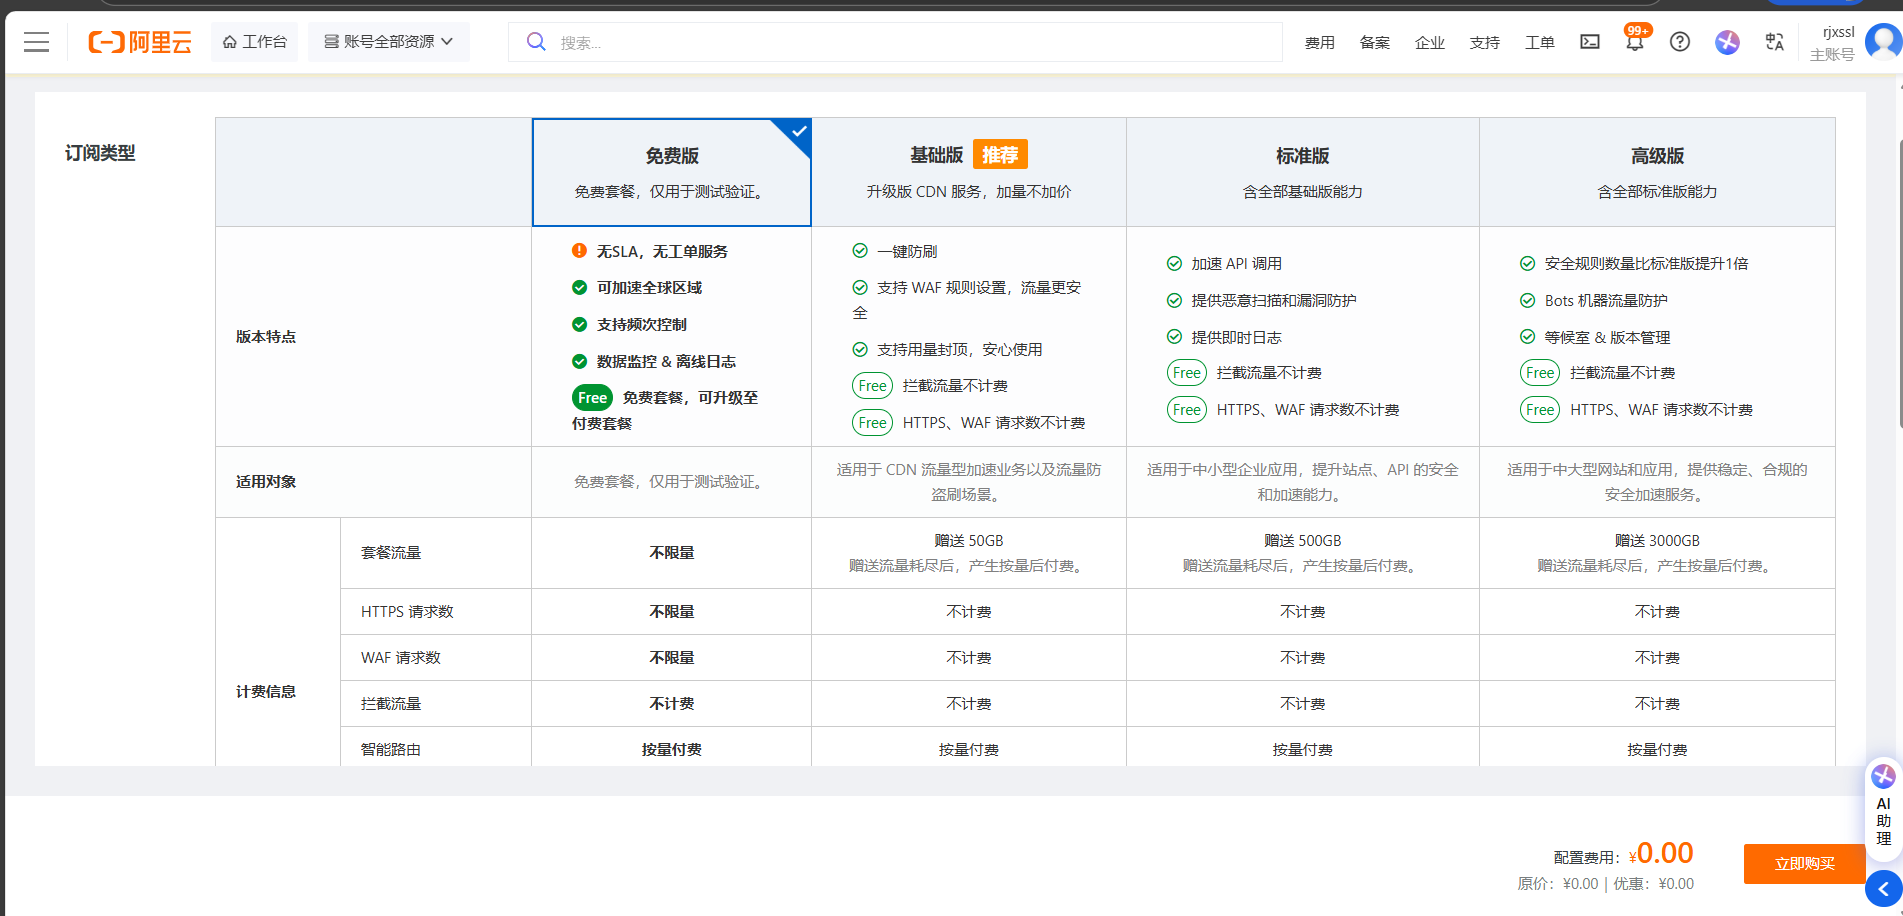Go to 工作台 console home
This screenshot has height=916, width=1903.
coord(254,42)
